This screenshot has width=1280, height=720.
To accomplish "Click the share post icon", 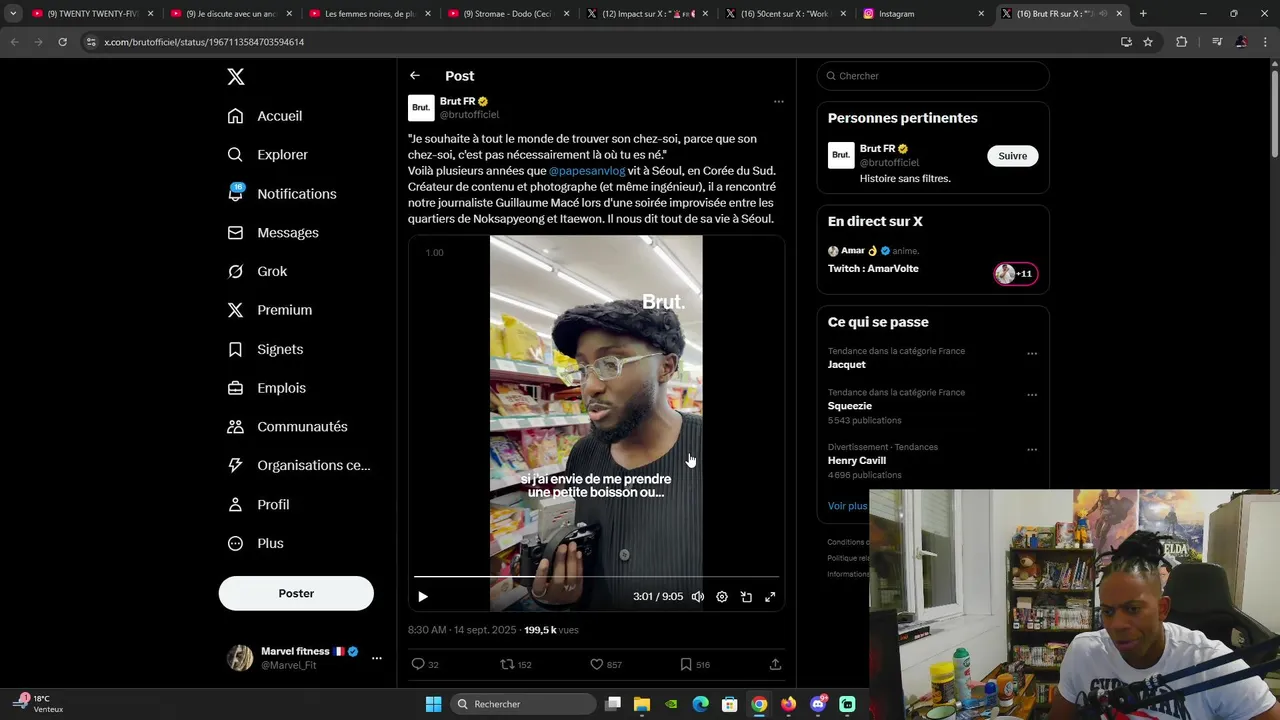I will pyautogui.click(x=775, y=664).
